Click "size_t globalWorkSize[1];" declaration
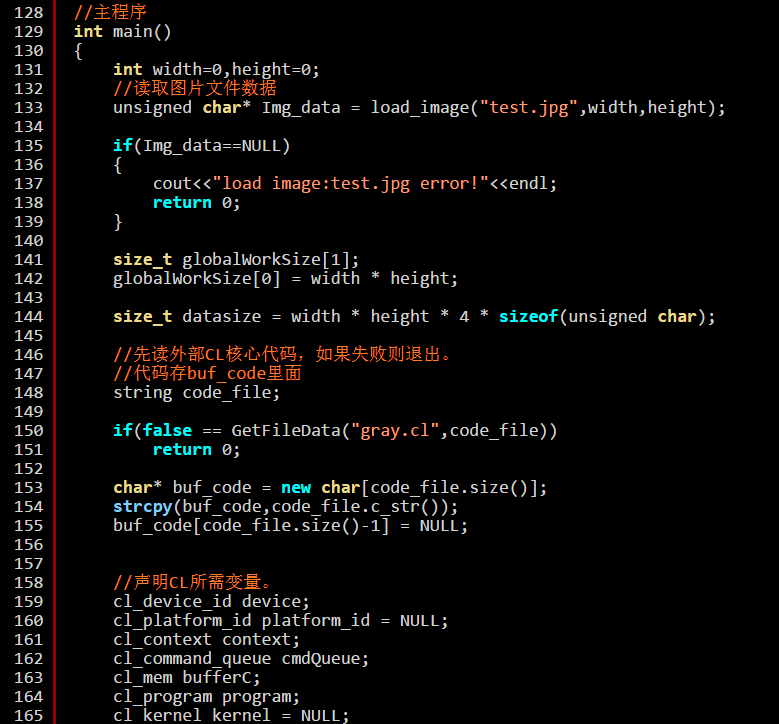 (x=236, y=259)
